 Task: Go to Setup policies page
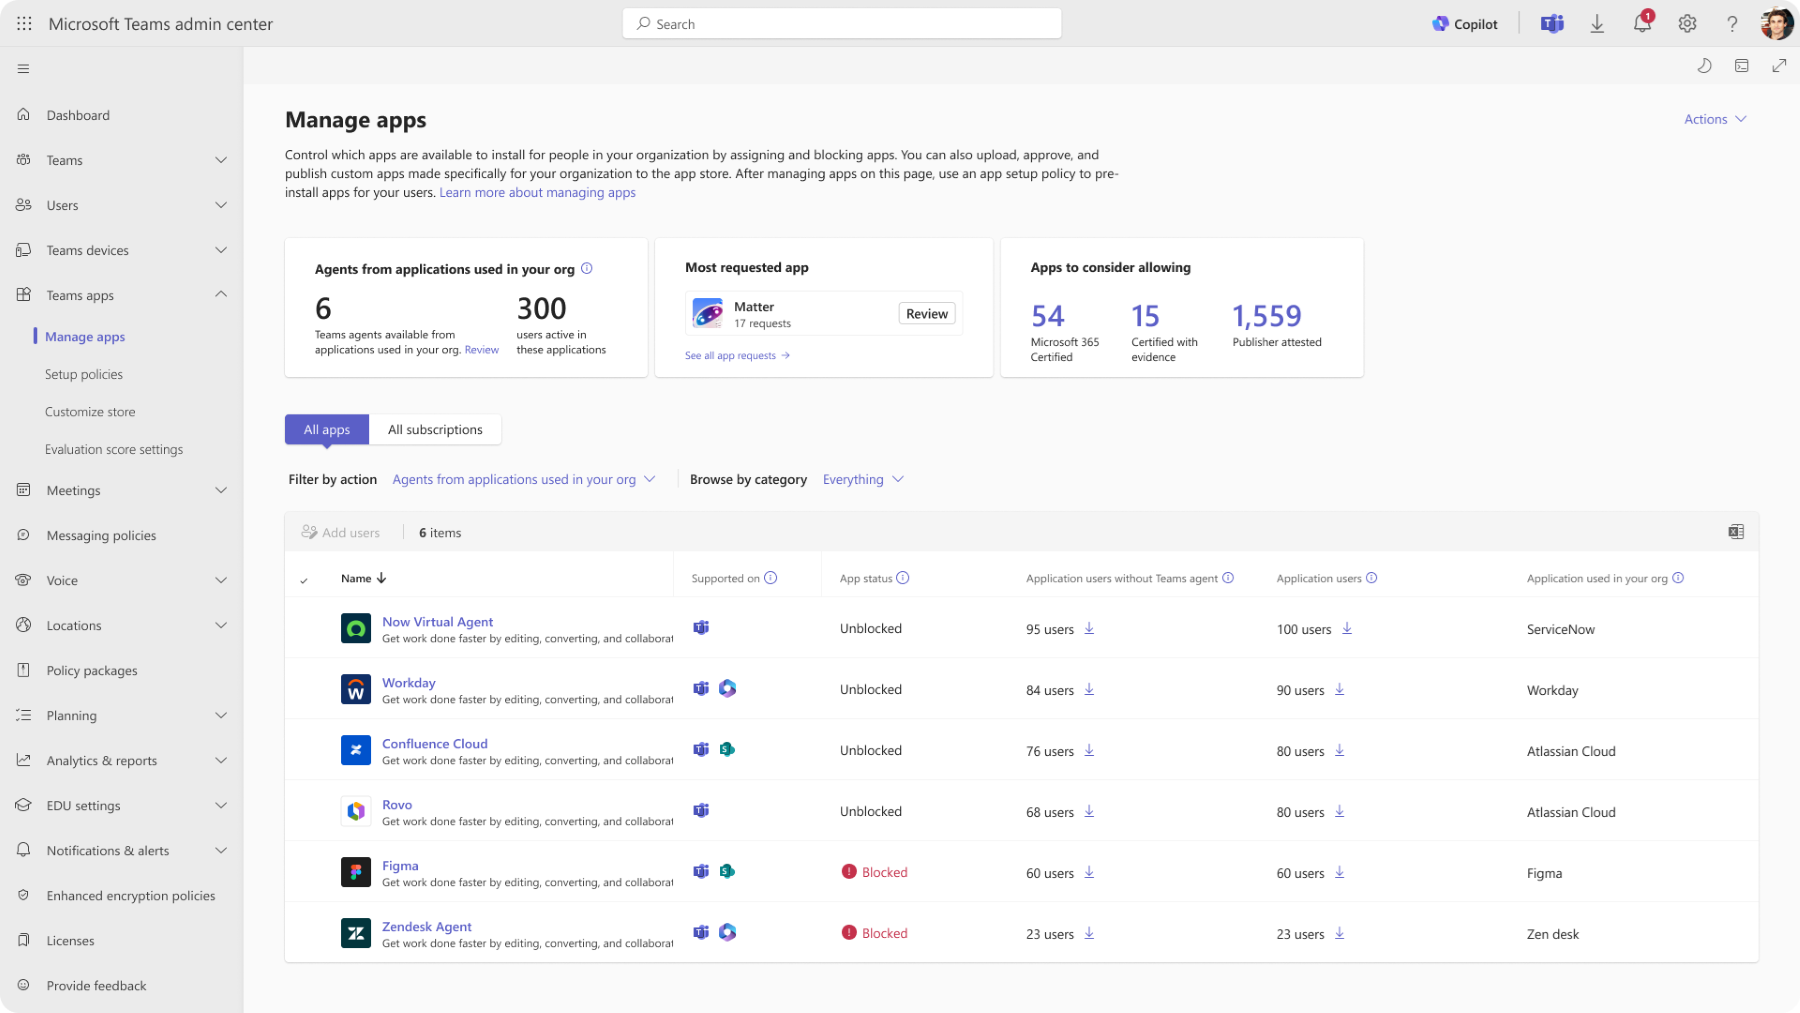coord(84,374)
